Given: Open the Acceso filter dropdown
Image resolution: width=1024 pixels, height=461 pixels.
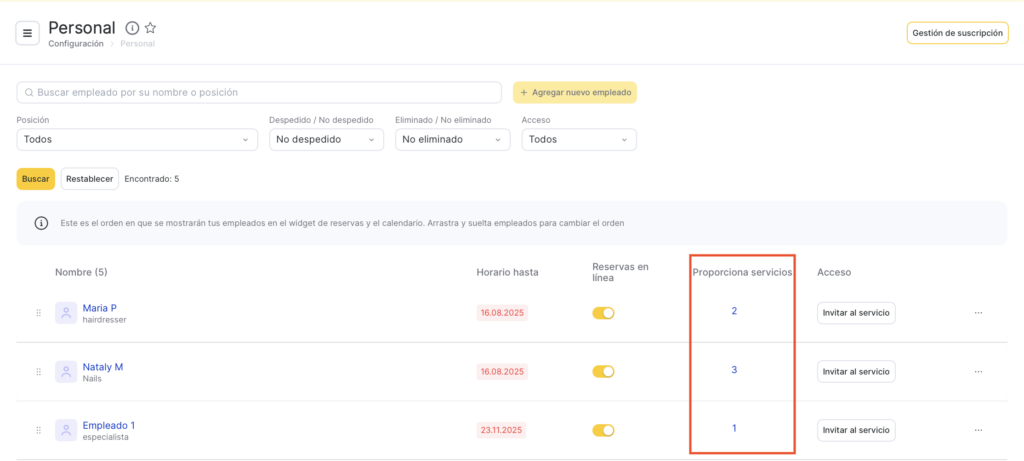Looking at the screenshot, I should pyautogui.click(x=578, y=139).
